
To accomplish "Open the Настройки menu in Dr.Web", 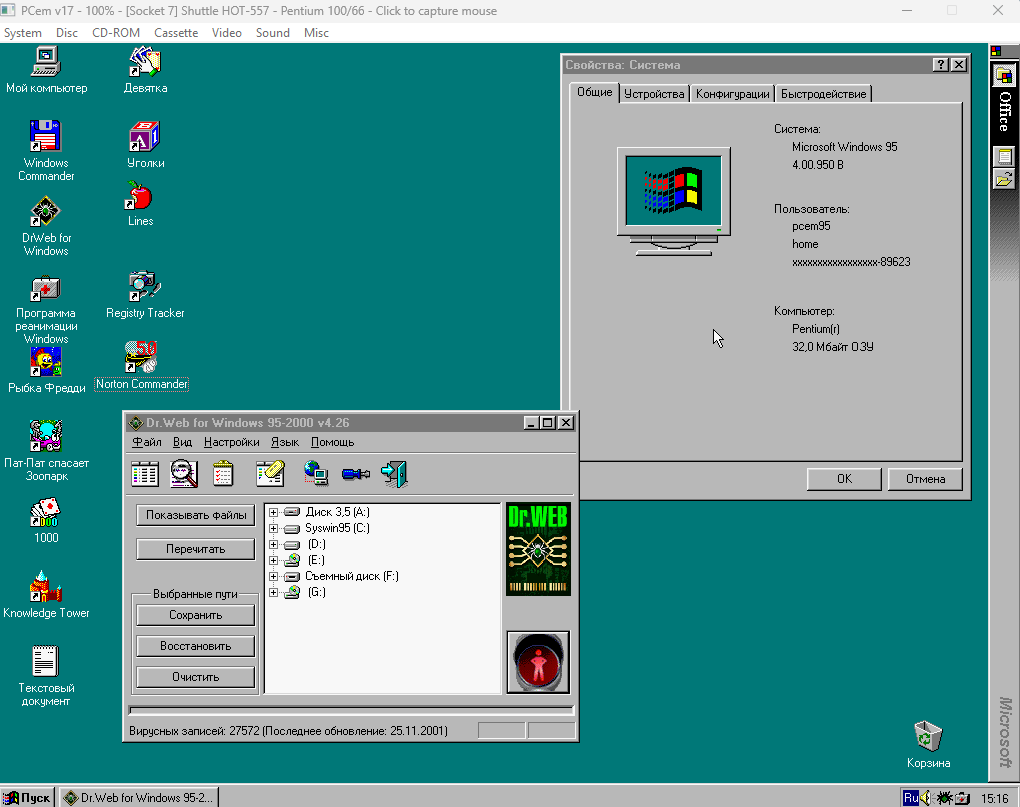I will pyautogui.click(x=231, y=442).
